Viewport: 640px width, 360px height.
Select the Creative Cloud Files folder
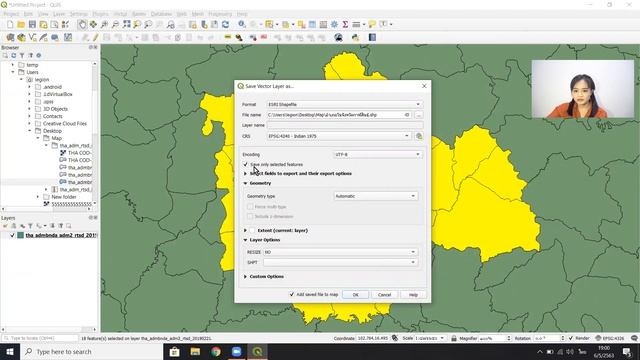click(65, 124)
